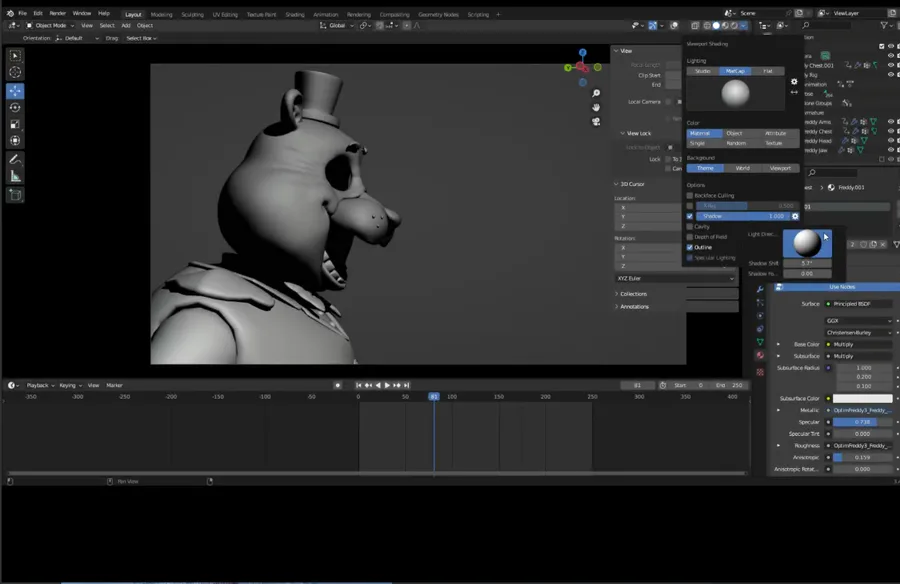
Task: Select the Add Cube tool
Action: click(x=15, y=195)
